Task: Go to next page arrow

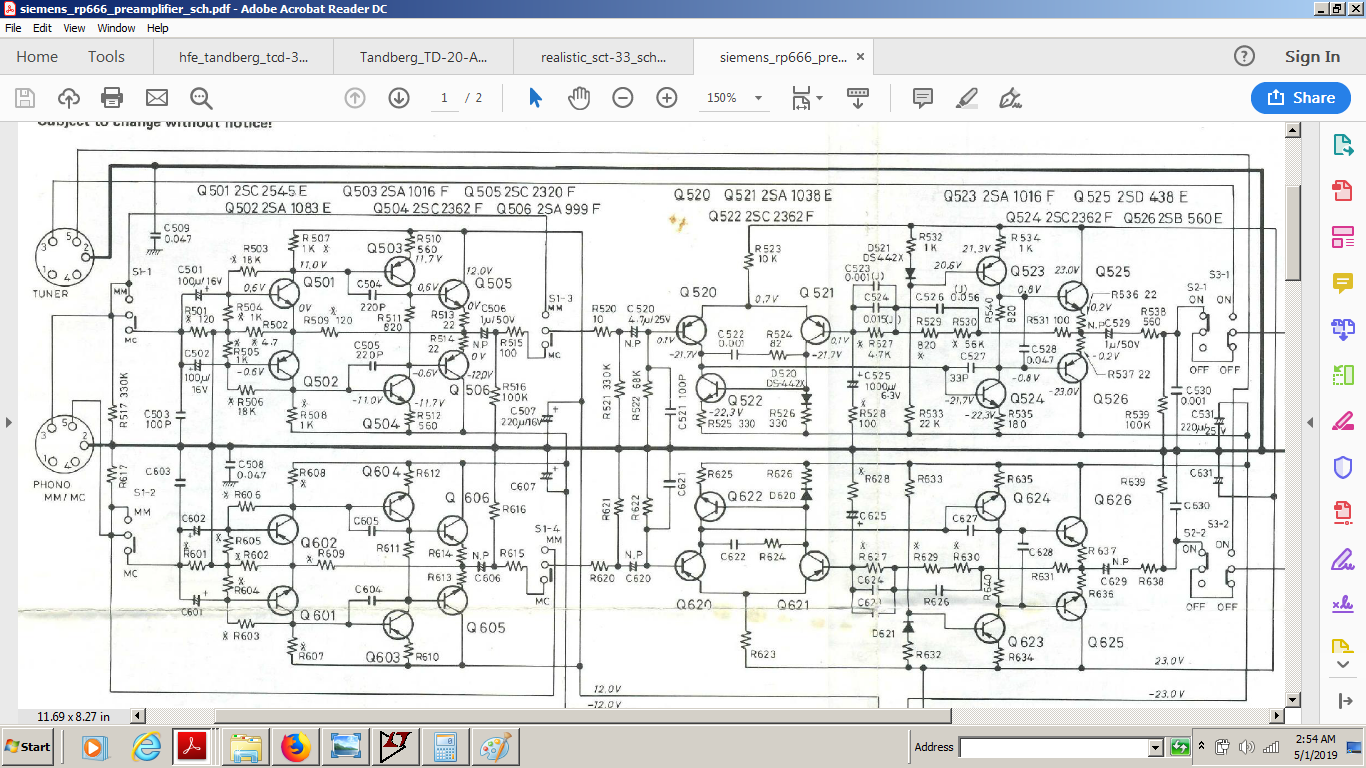Action: (399, 98)
